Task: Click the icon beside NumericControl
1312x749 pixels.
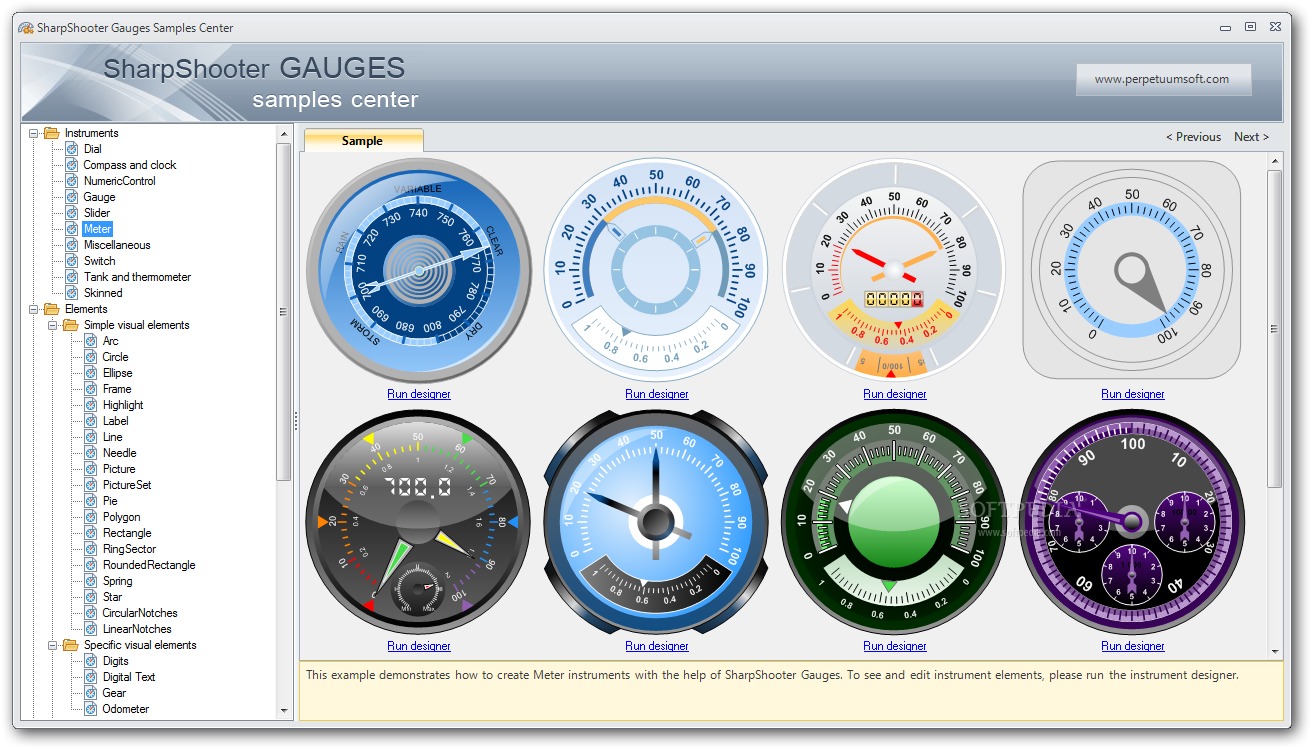Action: [72, 181]
